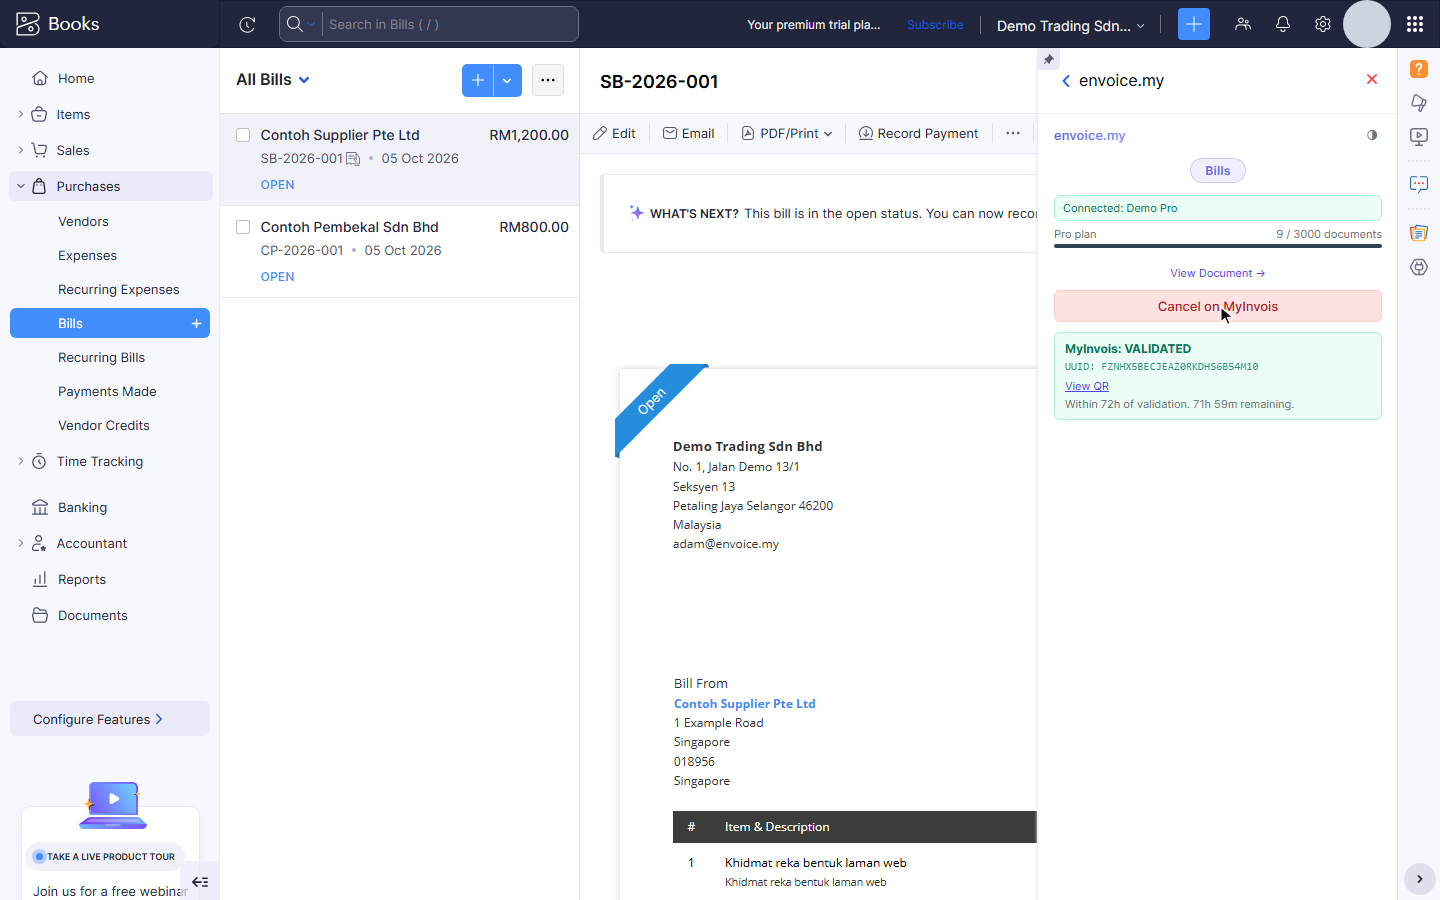The height and width of the screenshot is (900, 1440).
Task: Collapse the left sidebar
Action: (200, 882)
